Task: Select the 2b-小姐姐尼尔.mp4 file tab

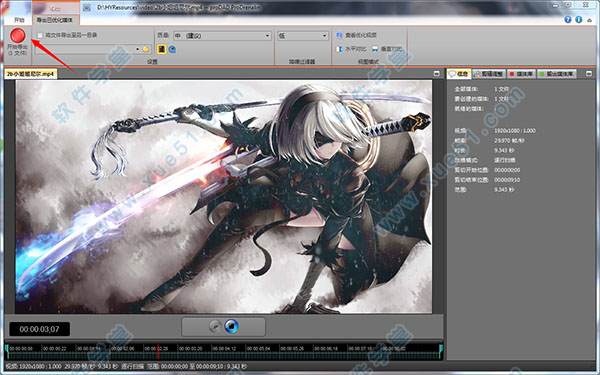Action: pyautogui.click(x=31, y=74)
